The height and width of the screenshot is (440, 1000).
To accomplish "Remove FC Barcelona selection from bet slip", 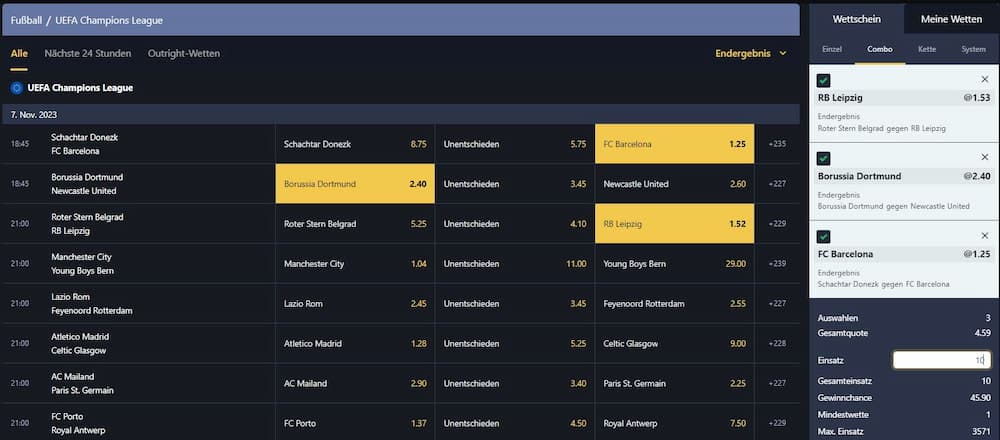I will pyautogui.click(x=984, y=235).
